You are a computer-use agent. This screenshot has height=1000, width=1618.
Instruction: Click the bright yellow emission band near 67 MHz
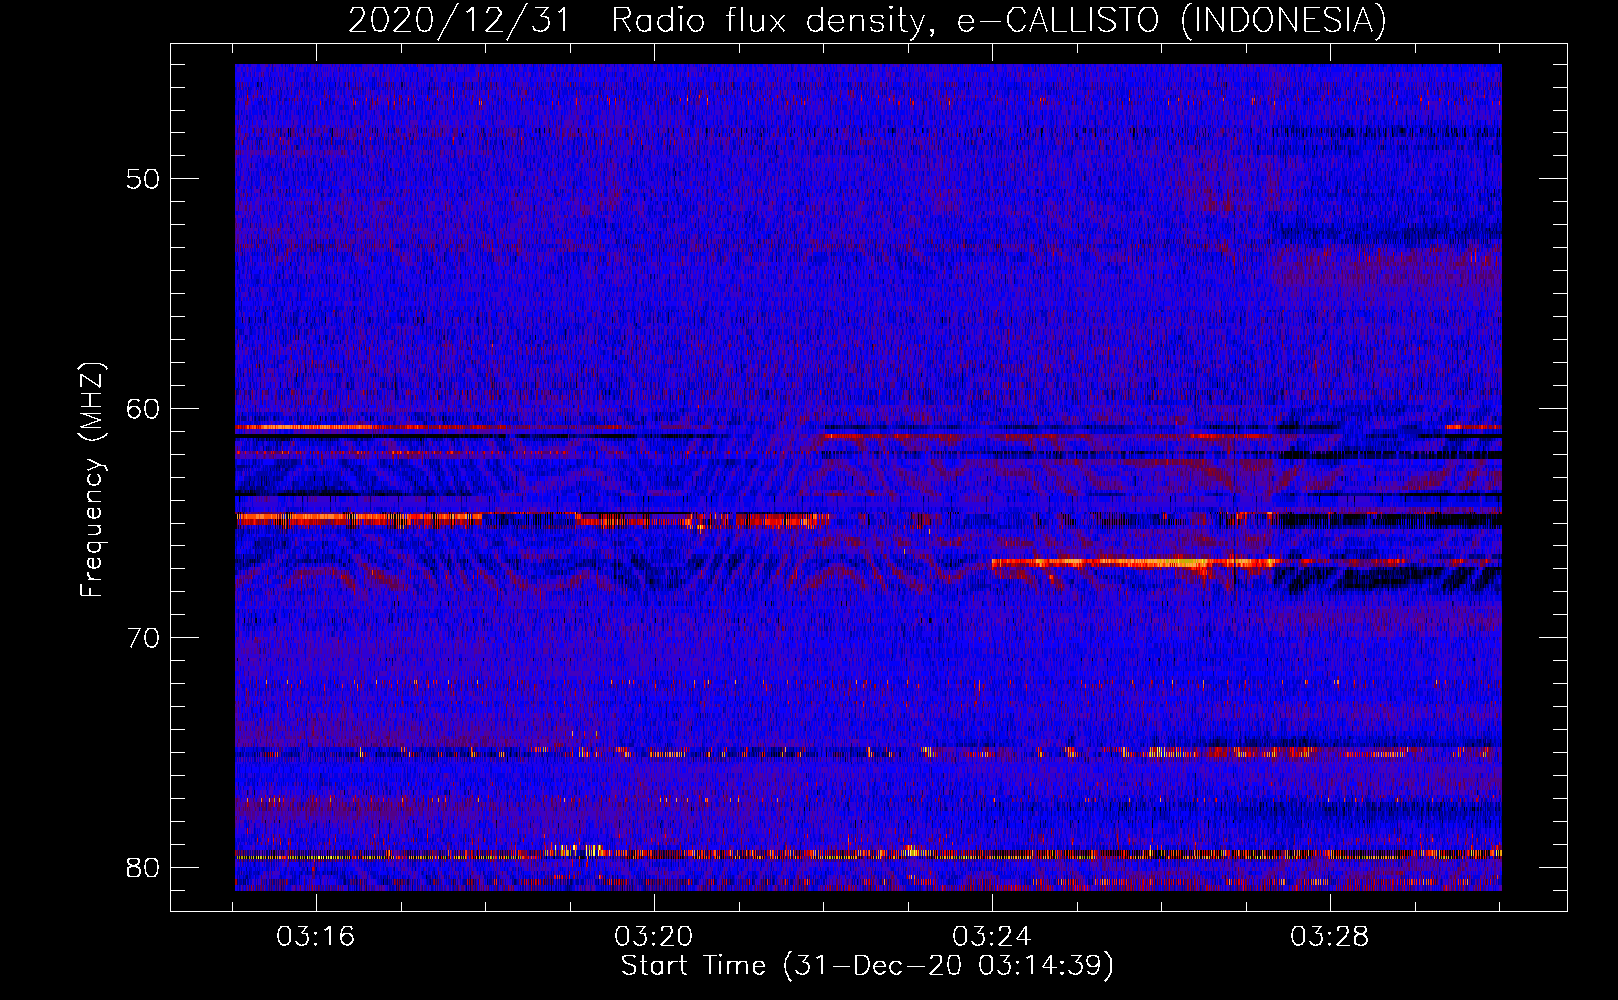[x=1135, y=563]
